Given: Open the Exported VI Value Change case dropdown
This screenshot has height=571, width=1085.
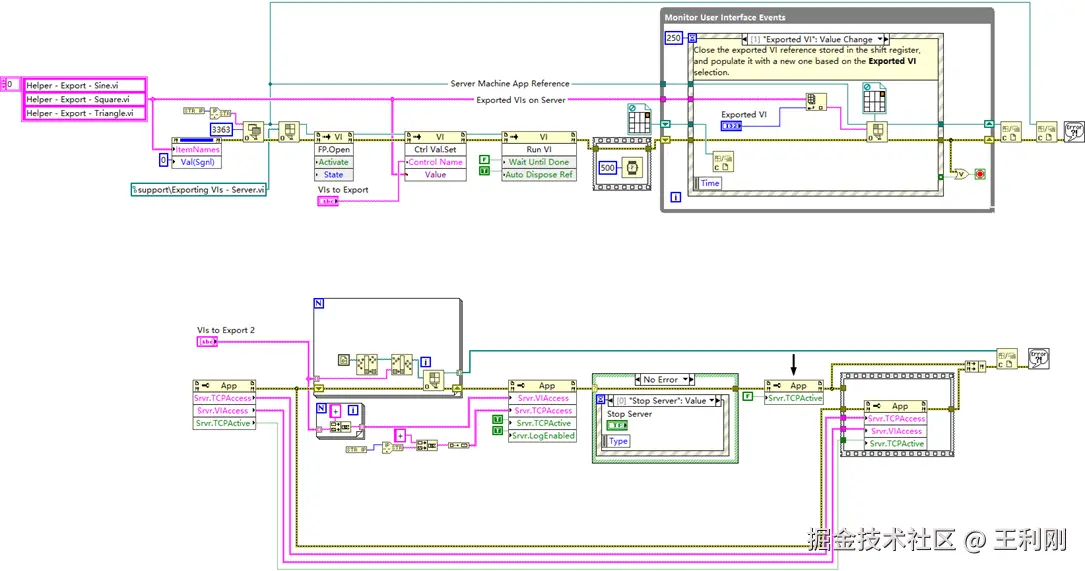Looking at the screenshot, I should [x=880, y=39].
